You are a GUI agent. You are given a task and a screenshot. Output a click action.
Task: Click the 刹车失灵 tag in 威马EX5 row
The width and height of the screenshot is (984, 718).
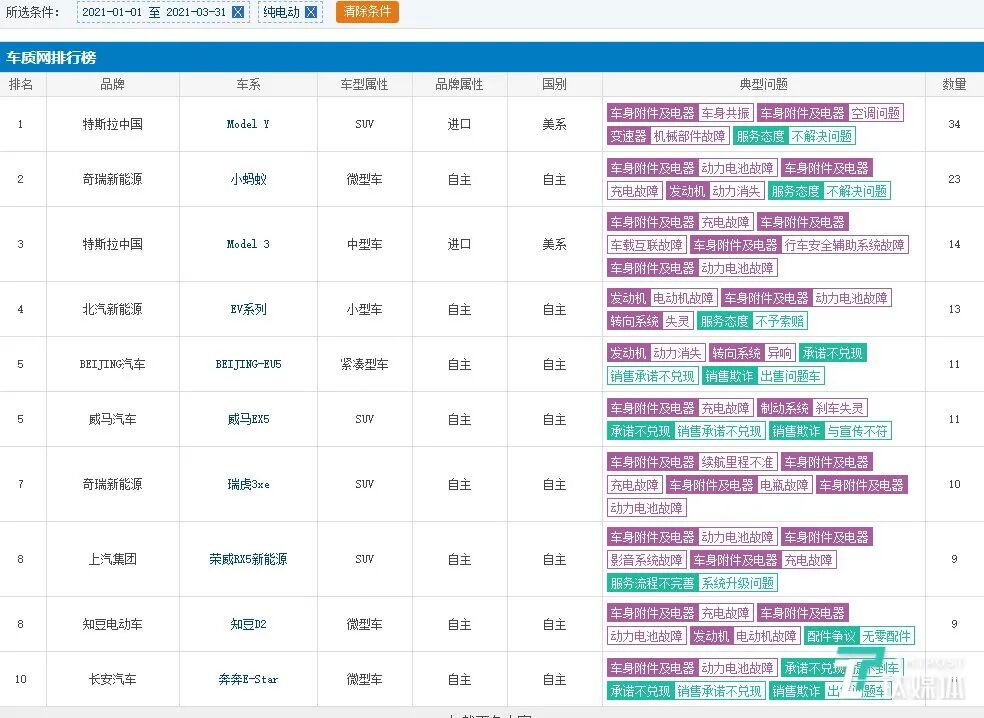(x=839, y=409)
